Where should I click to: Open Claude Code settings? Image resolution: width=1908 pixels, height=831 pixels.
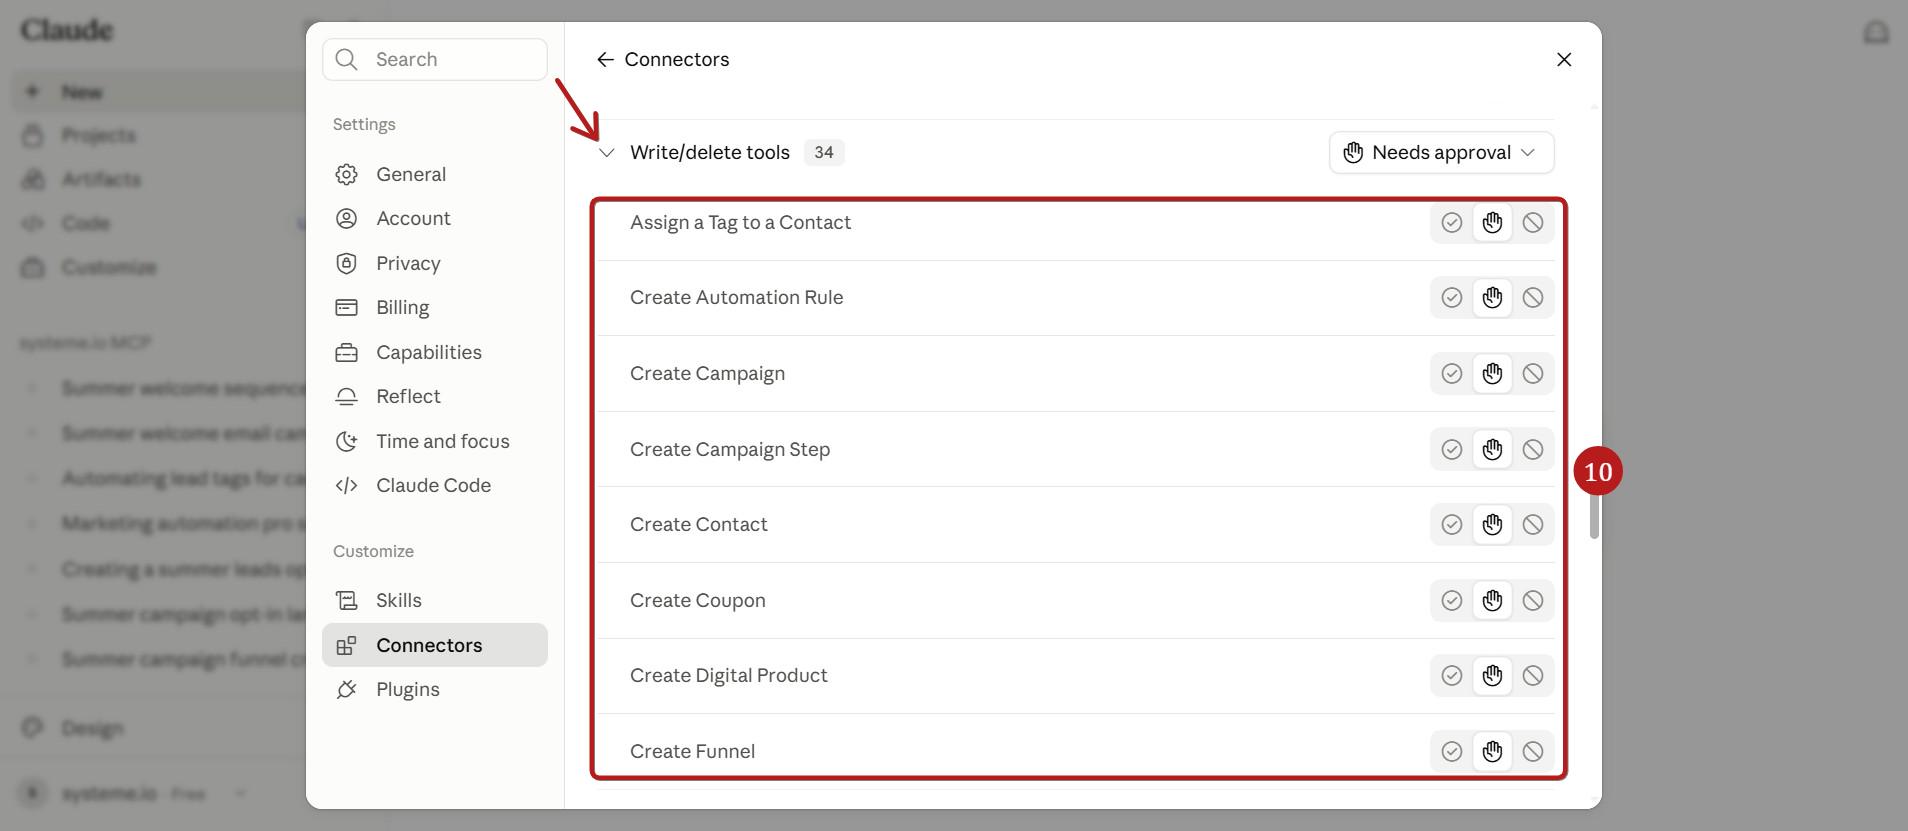(435, 485)
